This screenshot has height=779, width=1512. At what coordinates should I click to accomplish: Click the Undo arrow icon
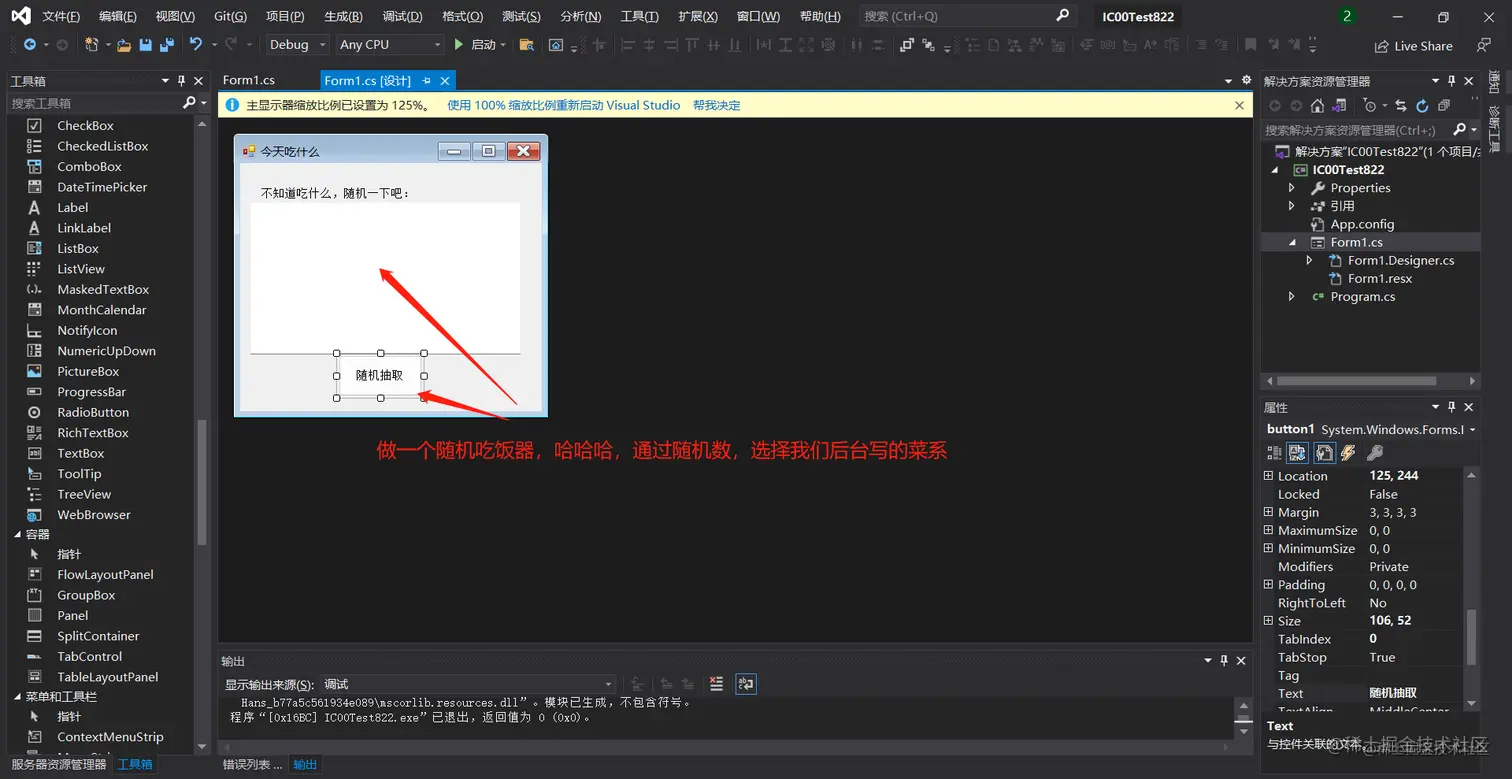(196, 44)
